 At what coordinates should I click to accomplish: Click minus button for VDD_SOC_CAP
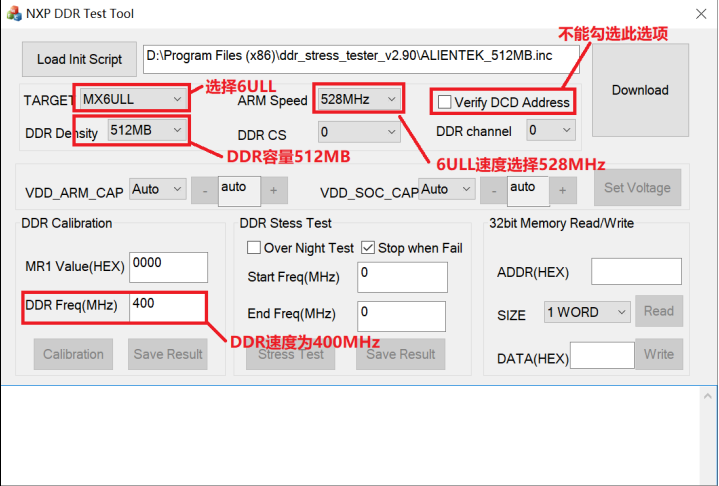pyautogui.click(x=493, y=190)
